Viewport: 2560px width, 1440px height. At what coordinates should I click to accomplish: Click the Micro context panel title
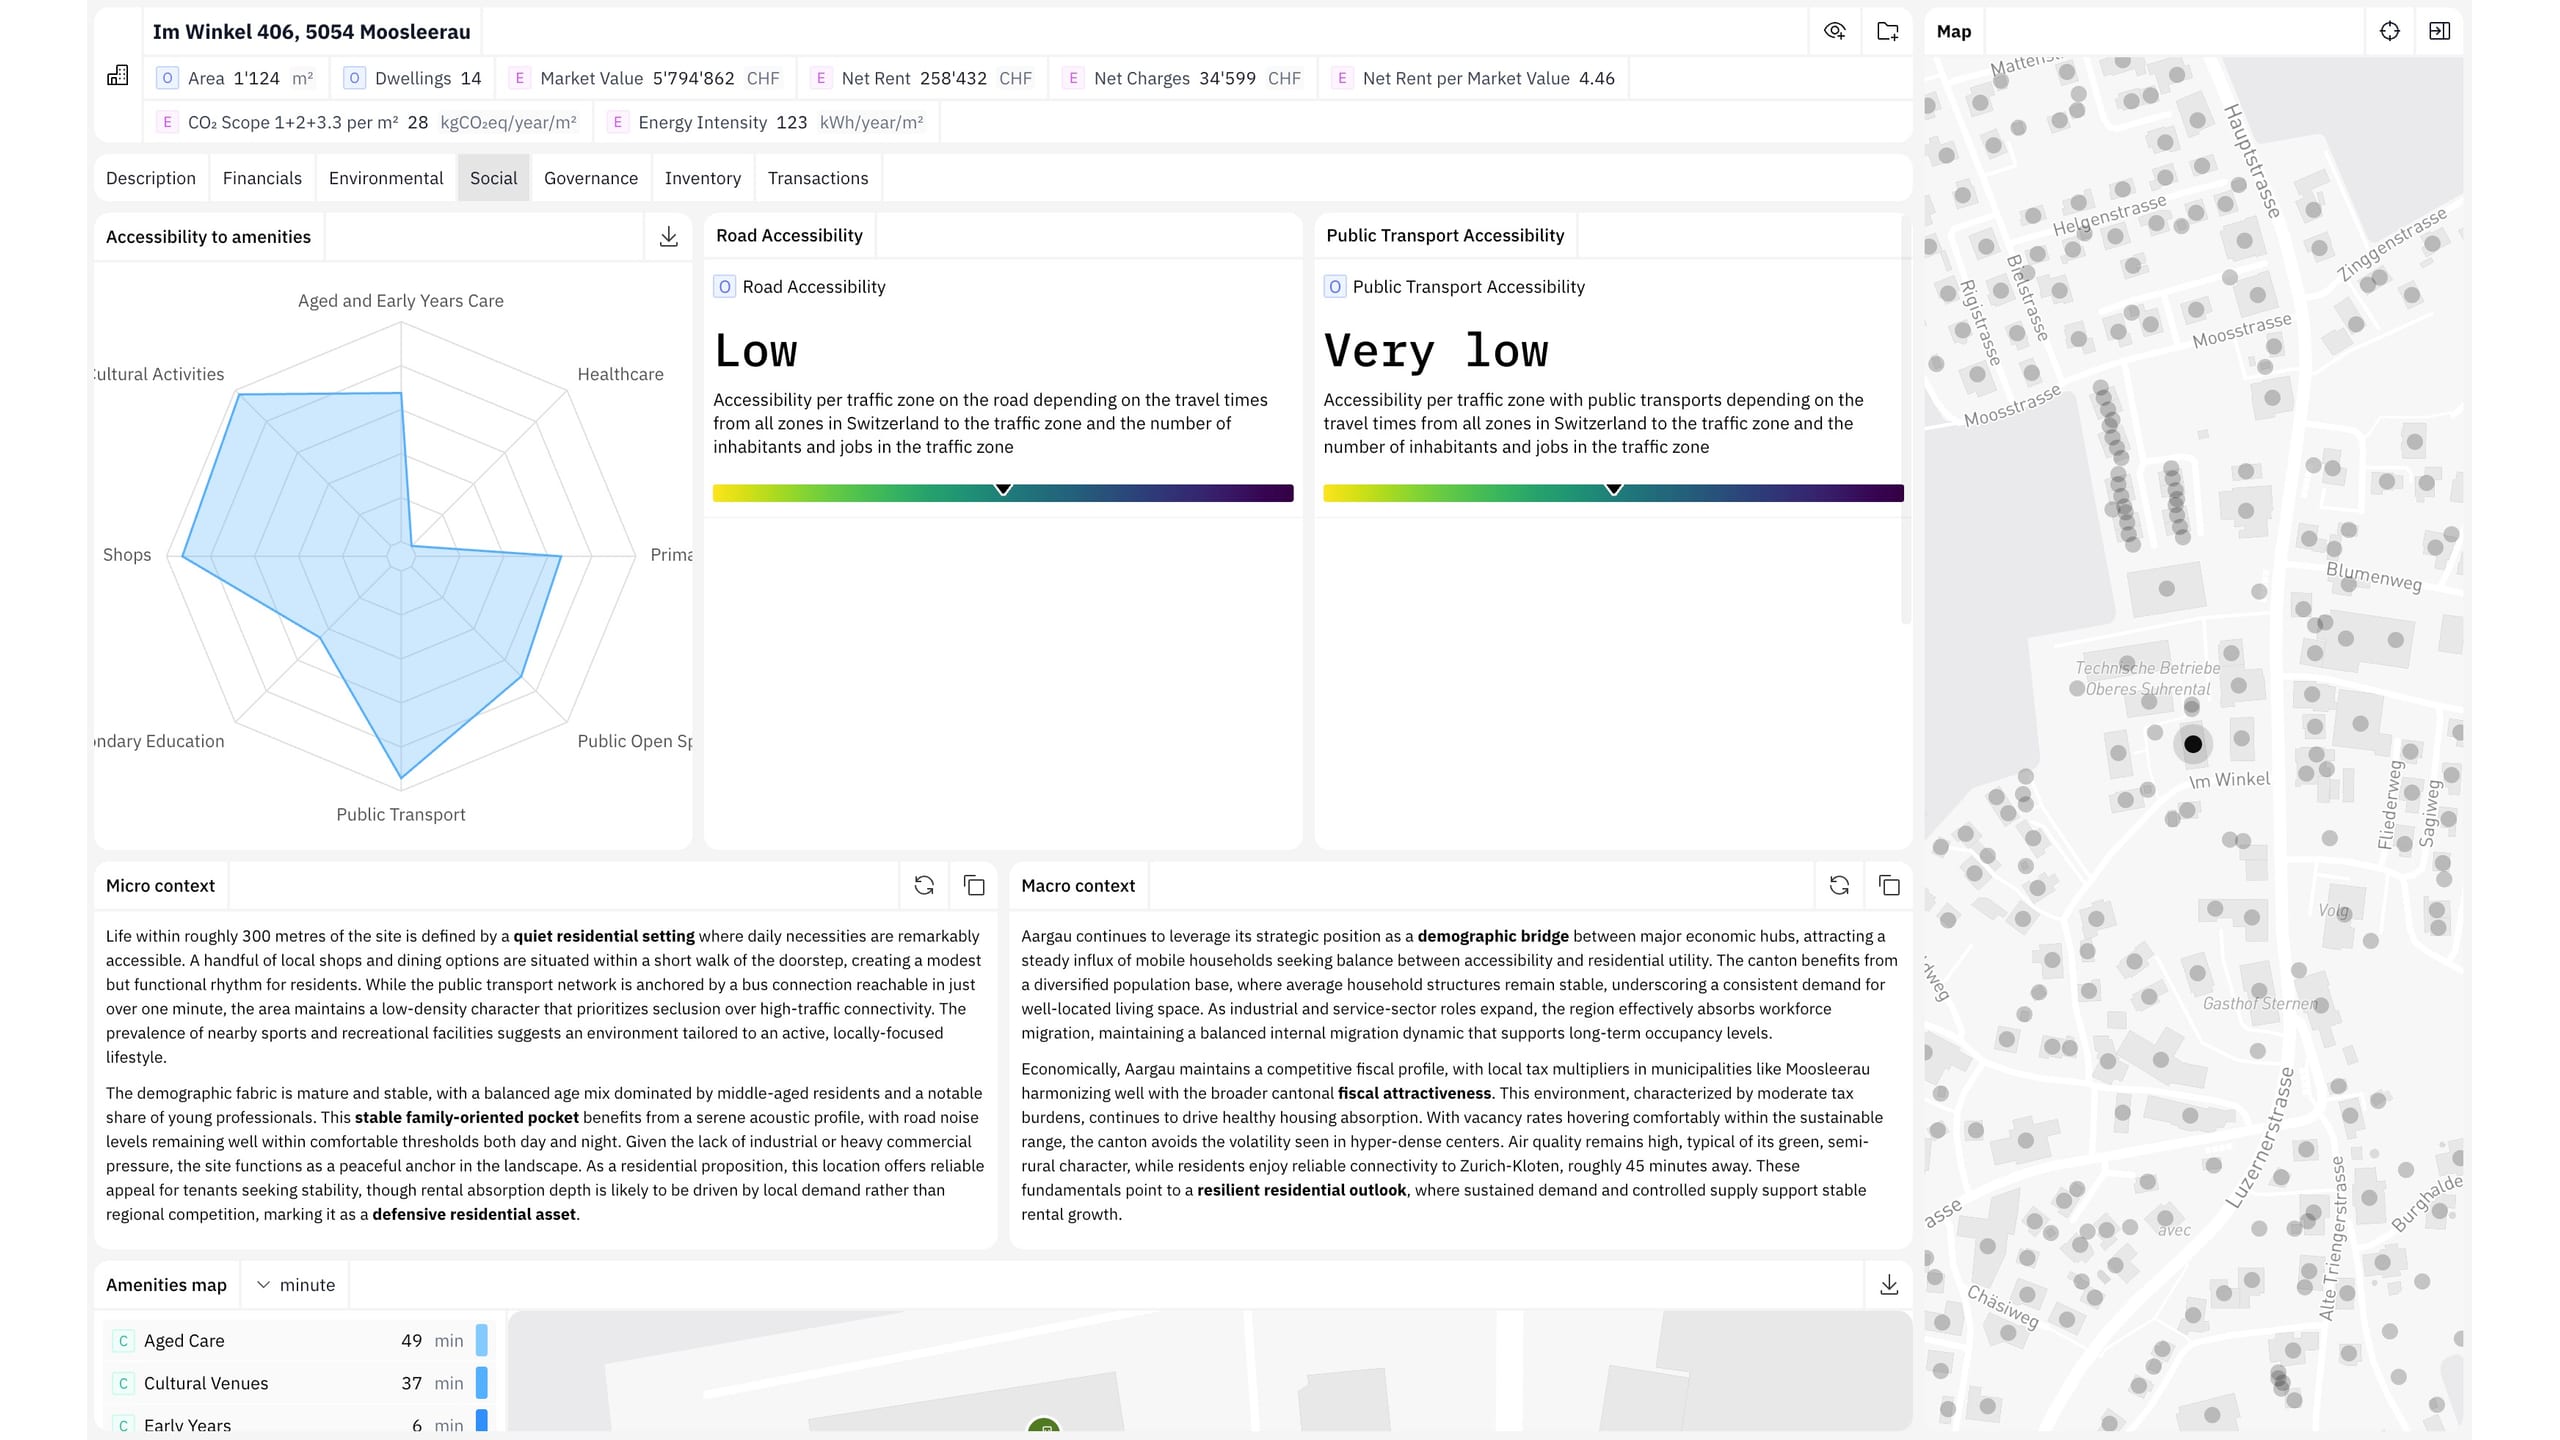[160, 886]
